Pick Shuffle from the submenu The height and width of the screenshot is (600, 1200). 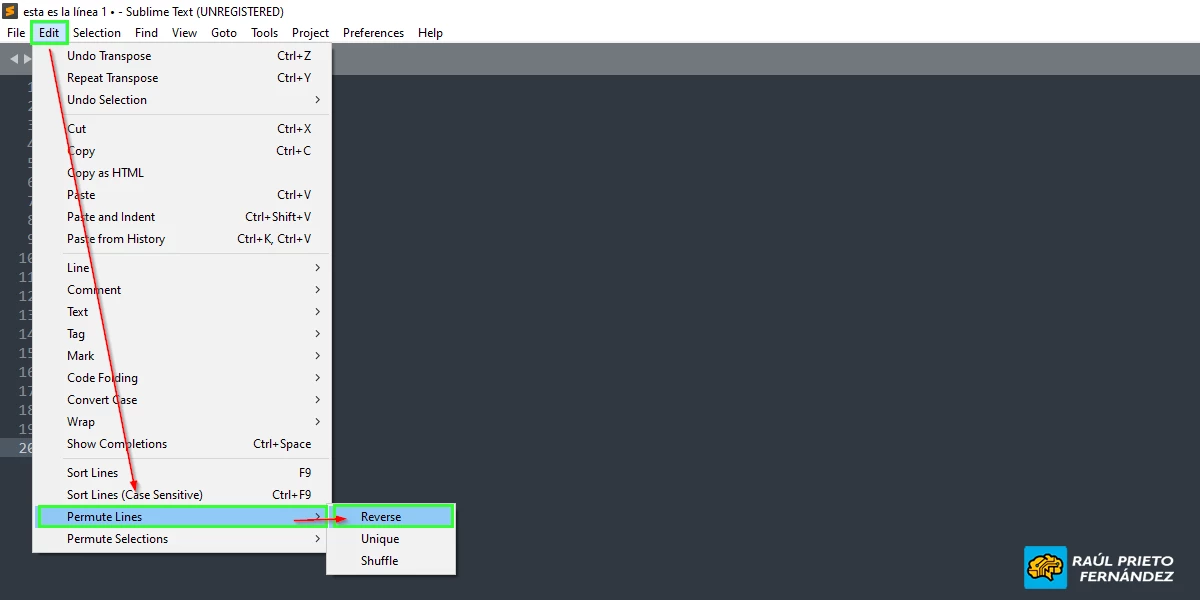point(380,561)
